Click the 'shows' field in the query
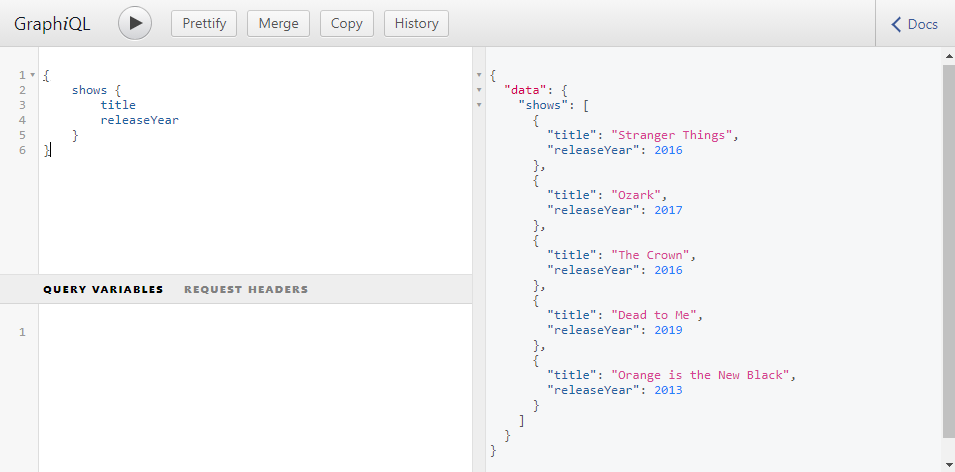Image resolution: width=955 pixels, height=472 pixels. [89, 90]
